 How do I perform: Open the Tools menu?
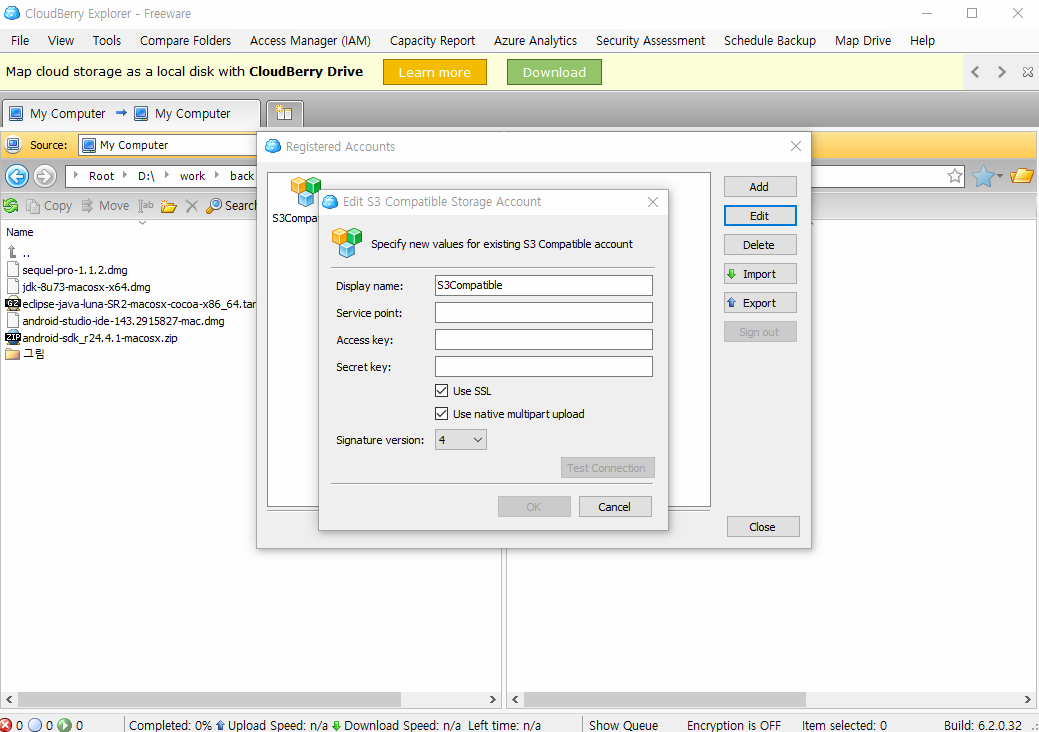pyautogui.click(x=107, y=40)
